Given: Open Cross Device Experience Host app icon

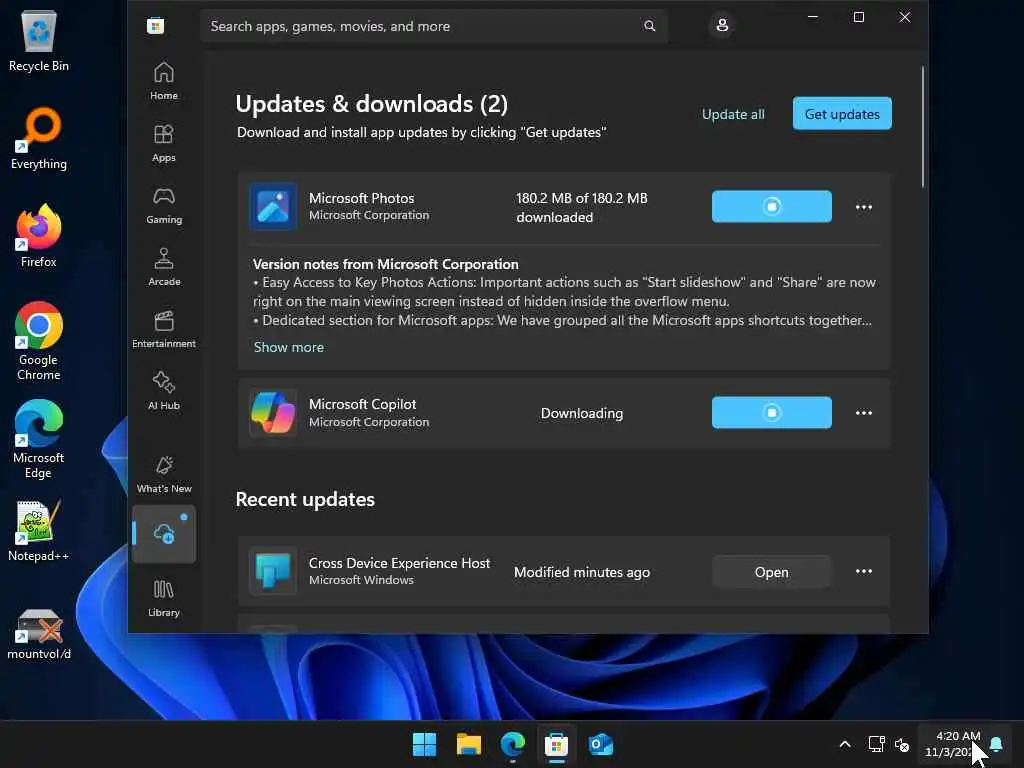Looking at the screenshot, I should (x=273, y=571).
